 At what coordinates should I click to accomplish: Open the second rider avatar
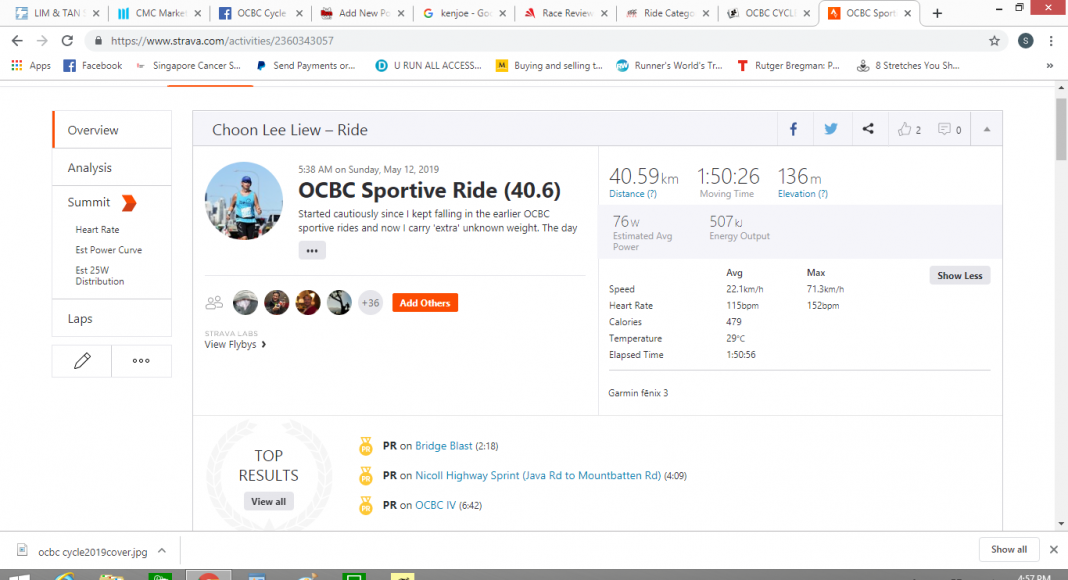(x=277, y=302)
